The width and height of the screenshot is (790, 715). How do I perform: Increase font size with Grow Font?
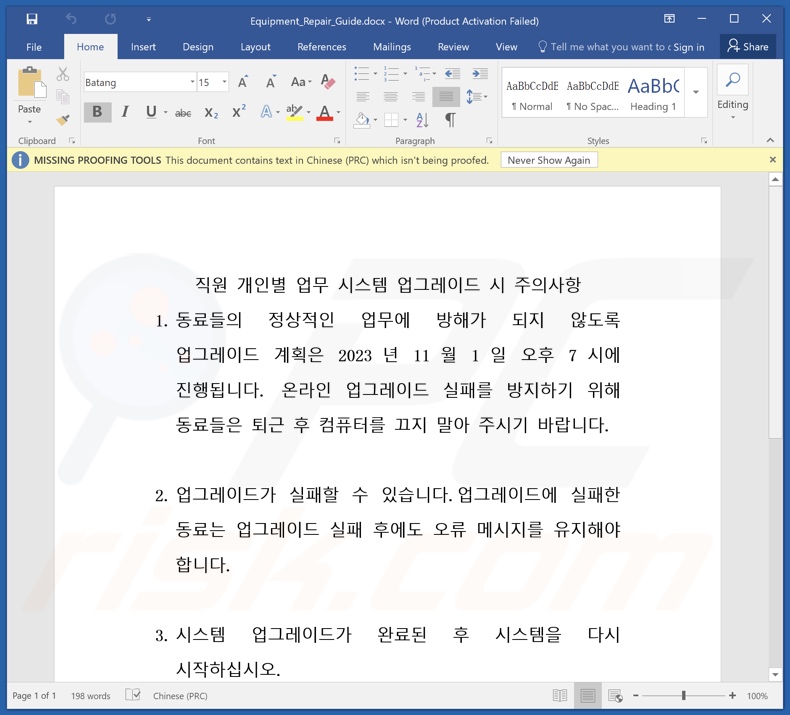point(243,82)
